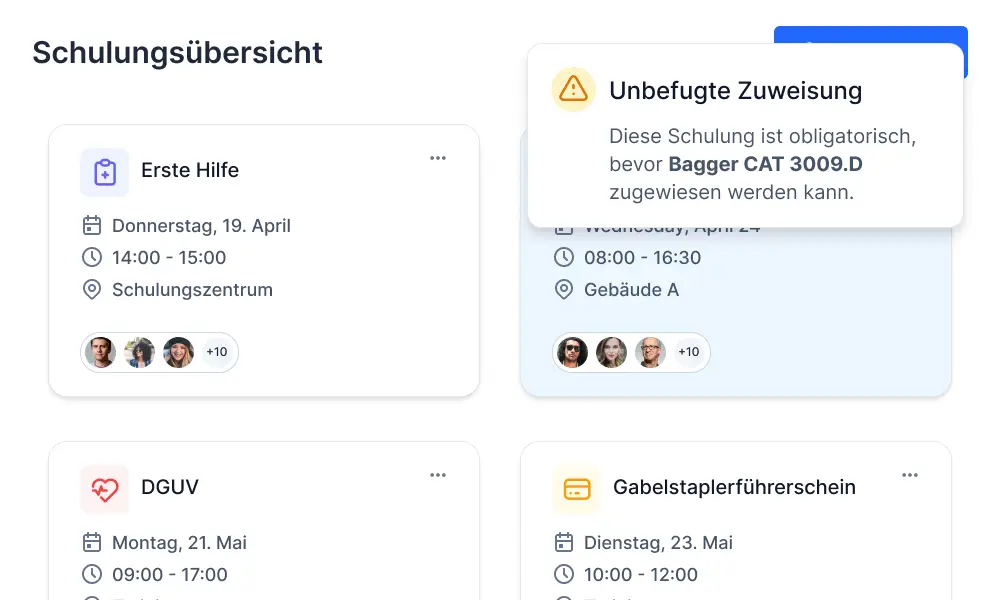The width and height of the screenshot is (1000, 600).
Task: Open the DGUV card three-dot menu
Action: click(x=438, y=475)
